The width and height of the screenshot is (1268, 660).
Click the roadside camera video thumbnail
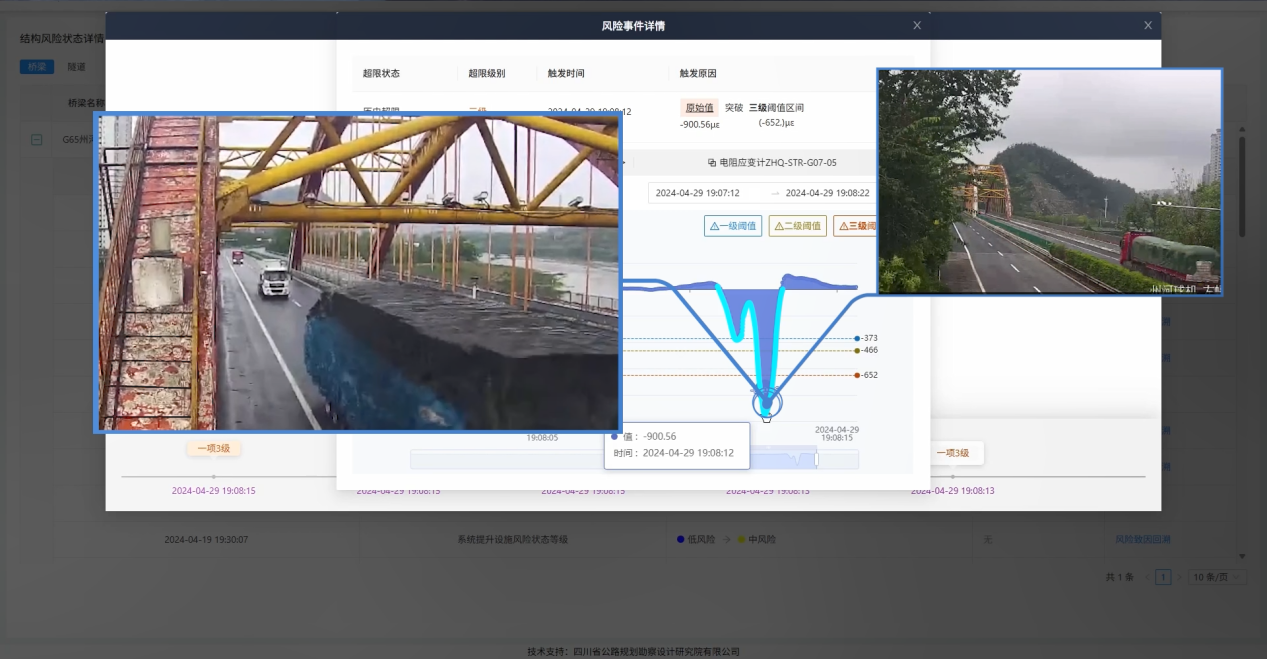click(1049, 182)
